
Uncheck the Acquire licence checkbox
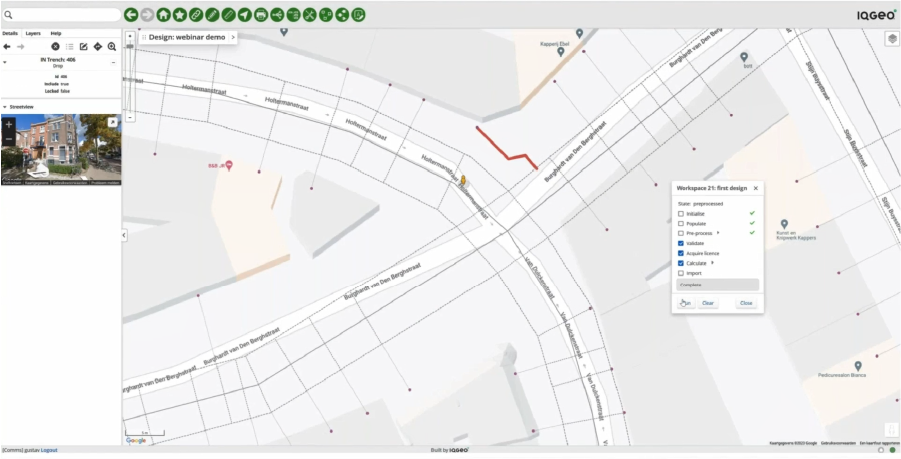click(681, 253)
